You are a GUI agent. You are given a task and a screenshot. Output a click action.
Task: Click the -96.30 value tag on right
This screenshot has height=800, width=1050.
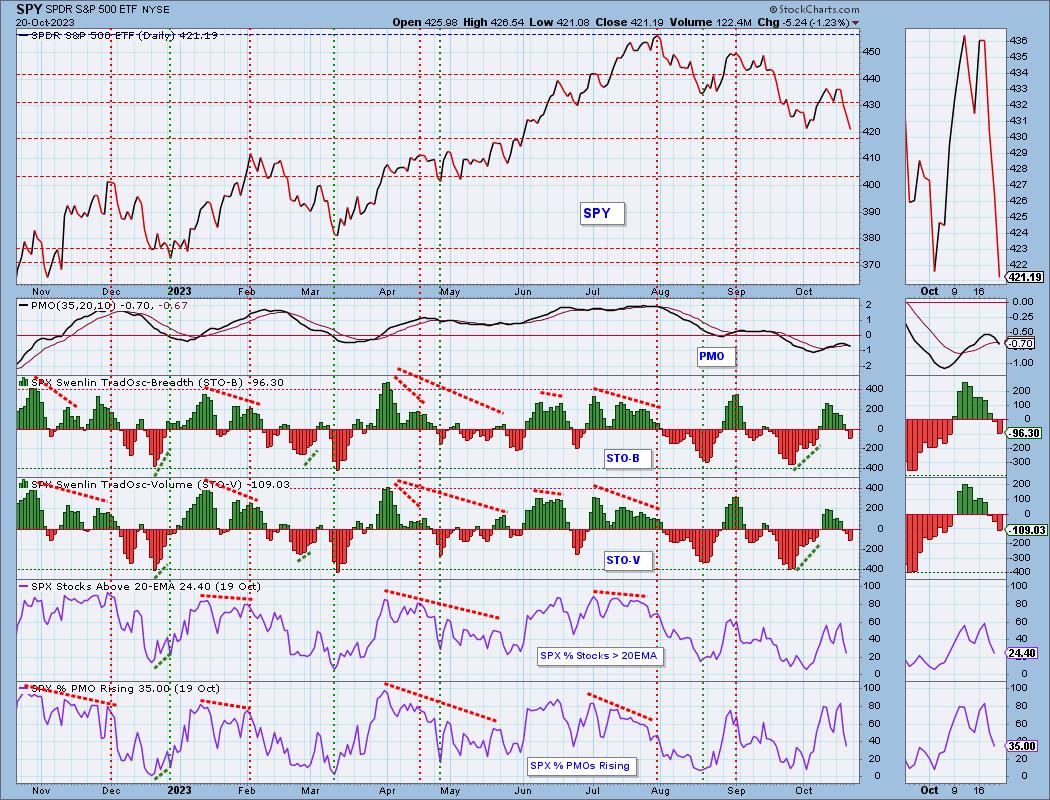1025,433
